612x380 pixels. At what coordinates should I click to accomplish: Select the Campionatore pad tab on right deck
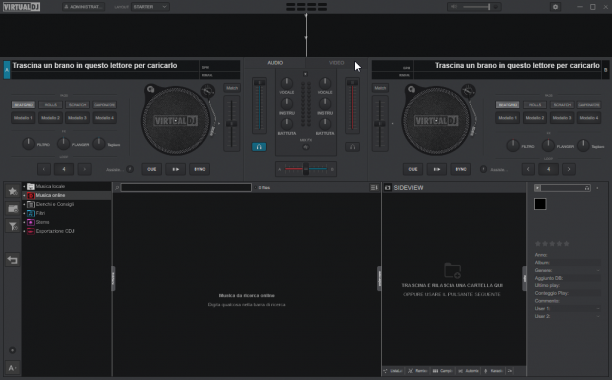[x=589, y=105]
